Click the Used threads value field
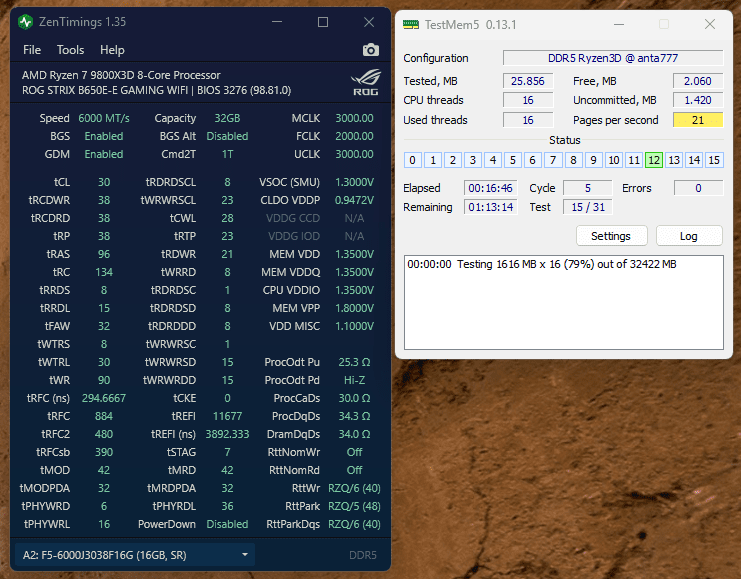Viewport: 741px width, 579px height. (528, 120)
